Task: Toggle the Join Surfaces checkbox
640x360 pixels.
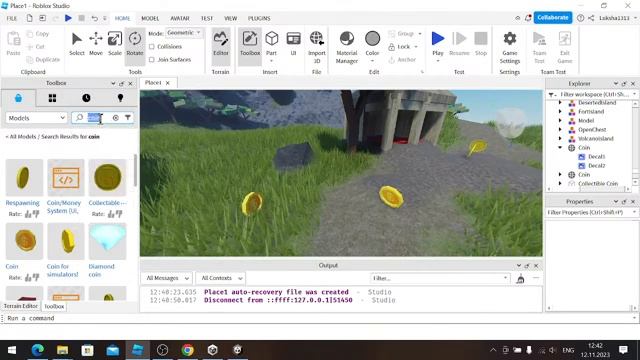Action: click(x=152, y=60)
